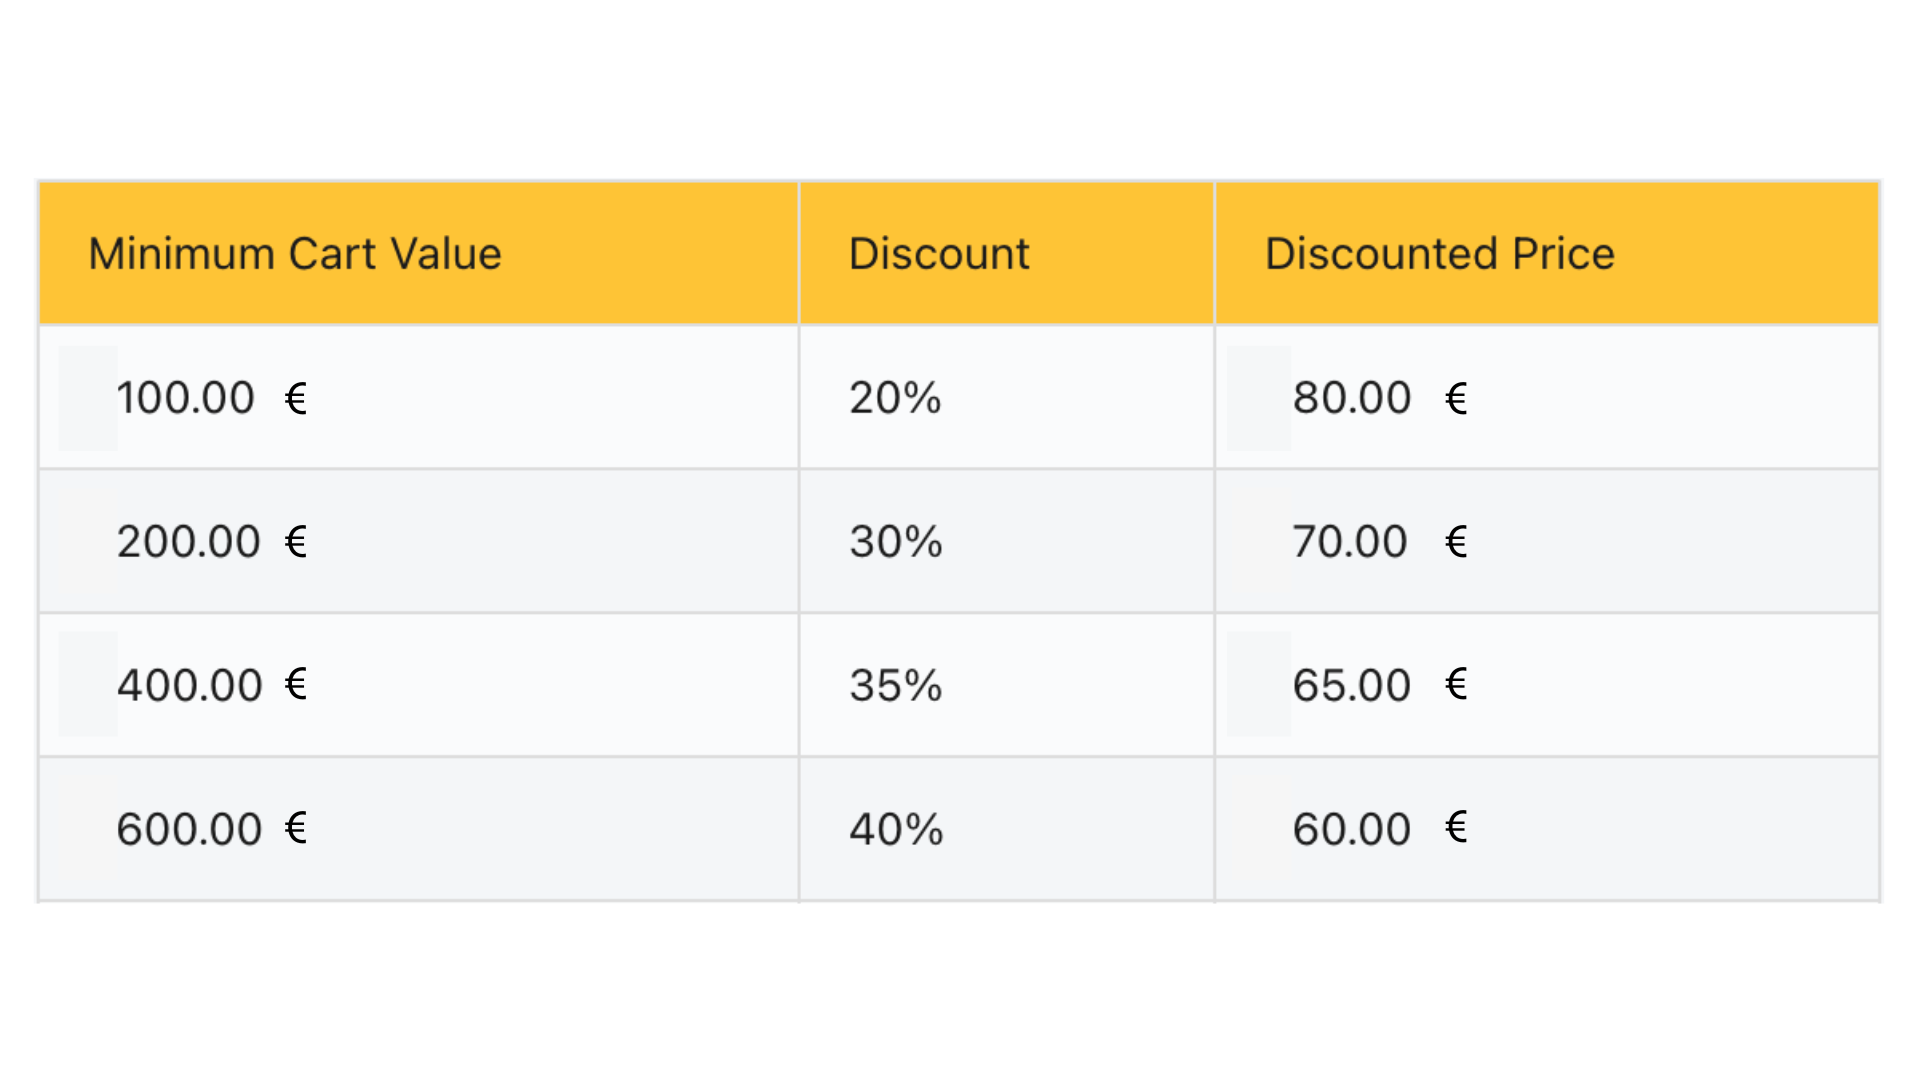The image size is (1920, 1080).
Task: Click the 30% discount cell
Action: point(1006,541)
